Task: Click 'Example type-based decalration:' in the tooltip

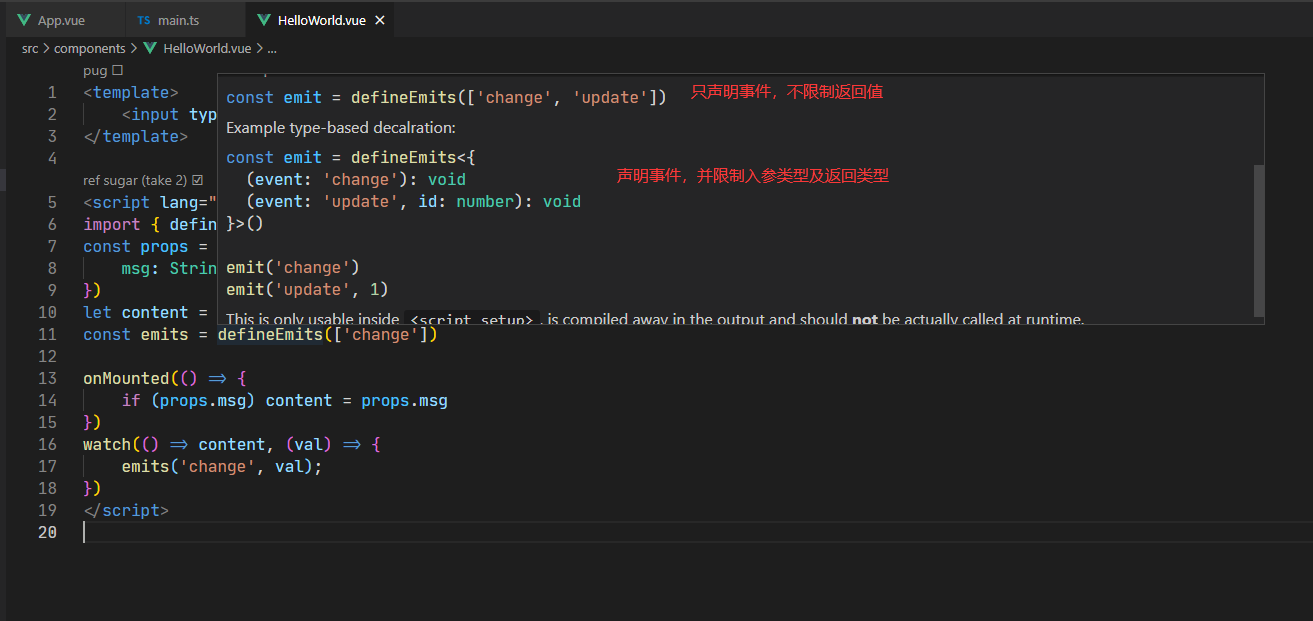Action: pyautogui.click(x=341, y=128)
